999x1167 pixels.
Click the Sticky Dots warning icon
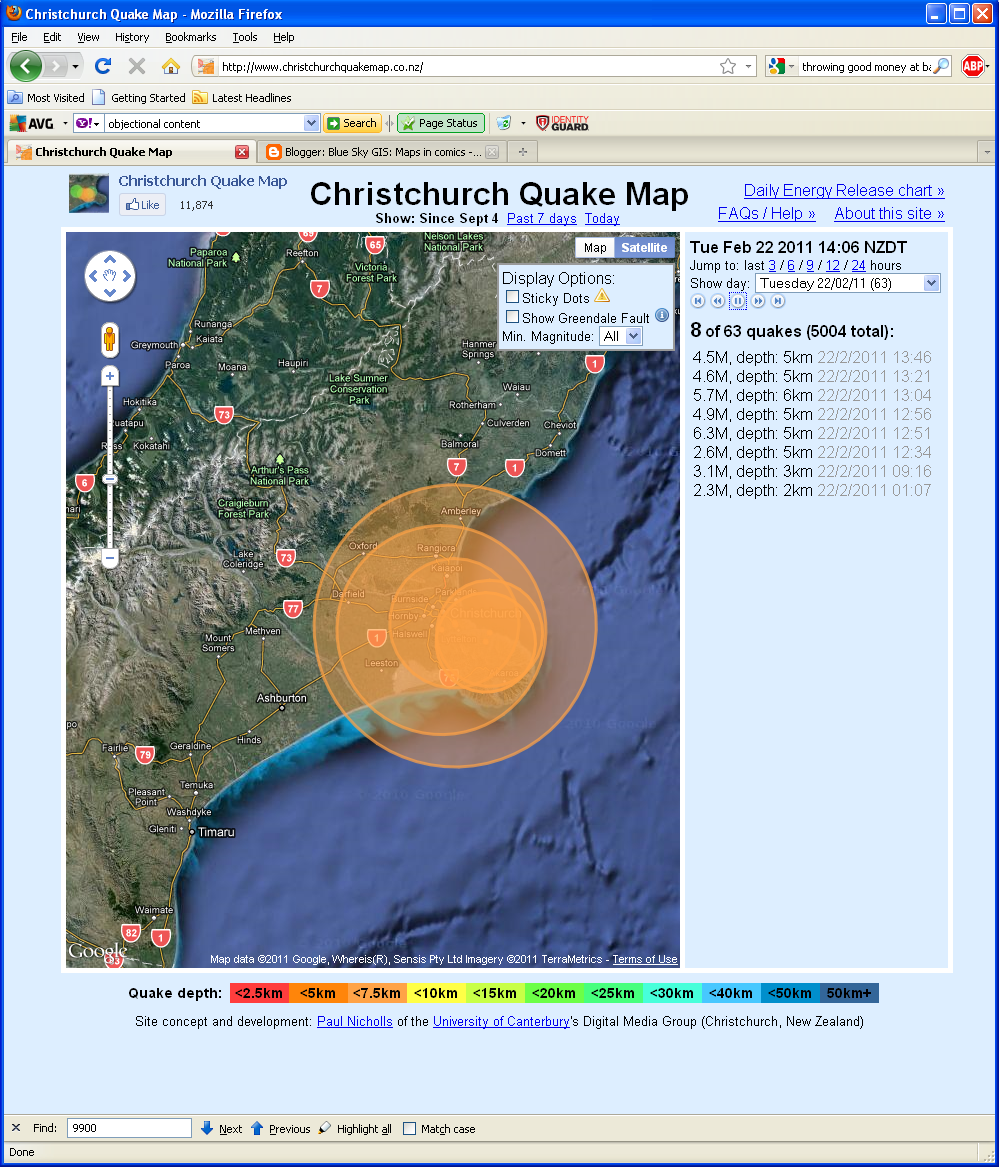coord(602,295)
